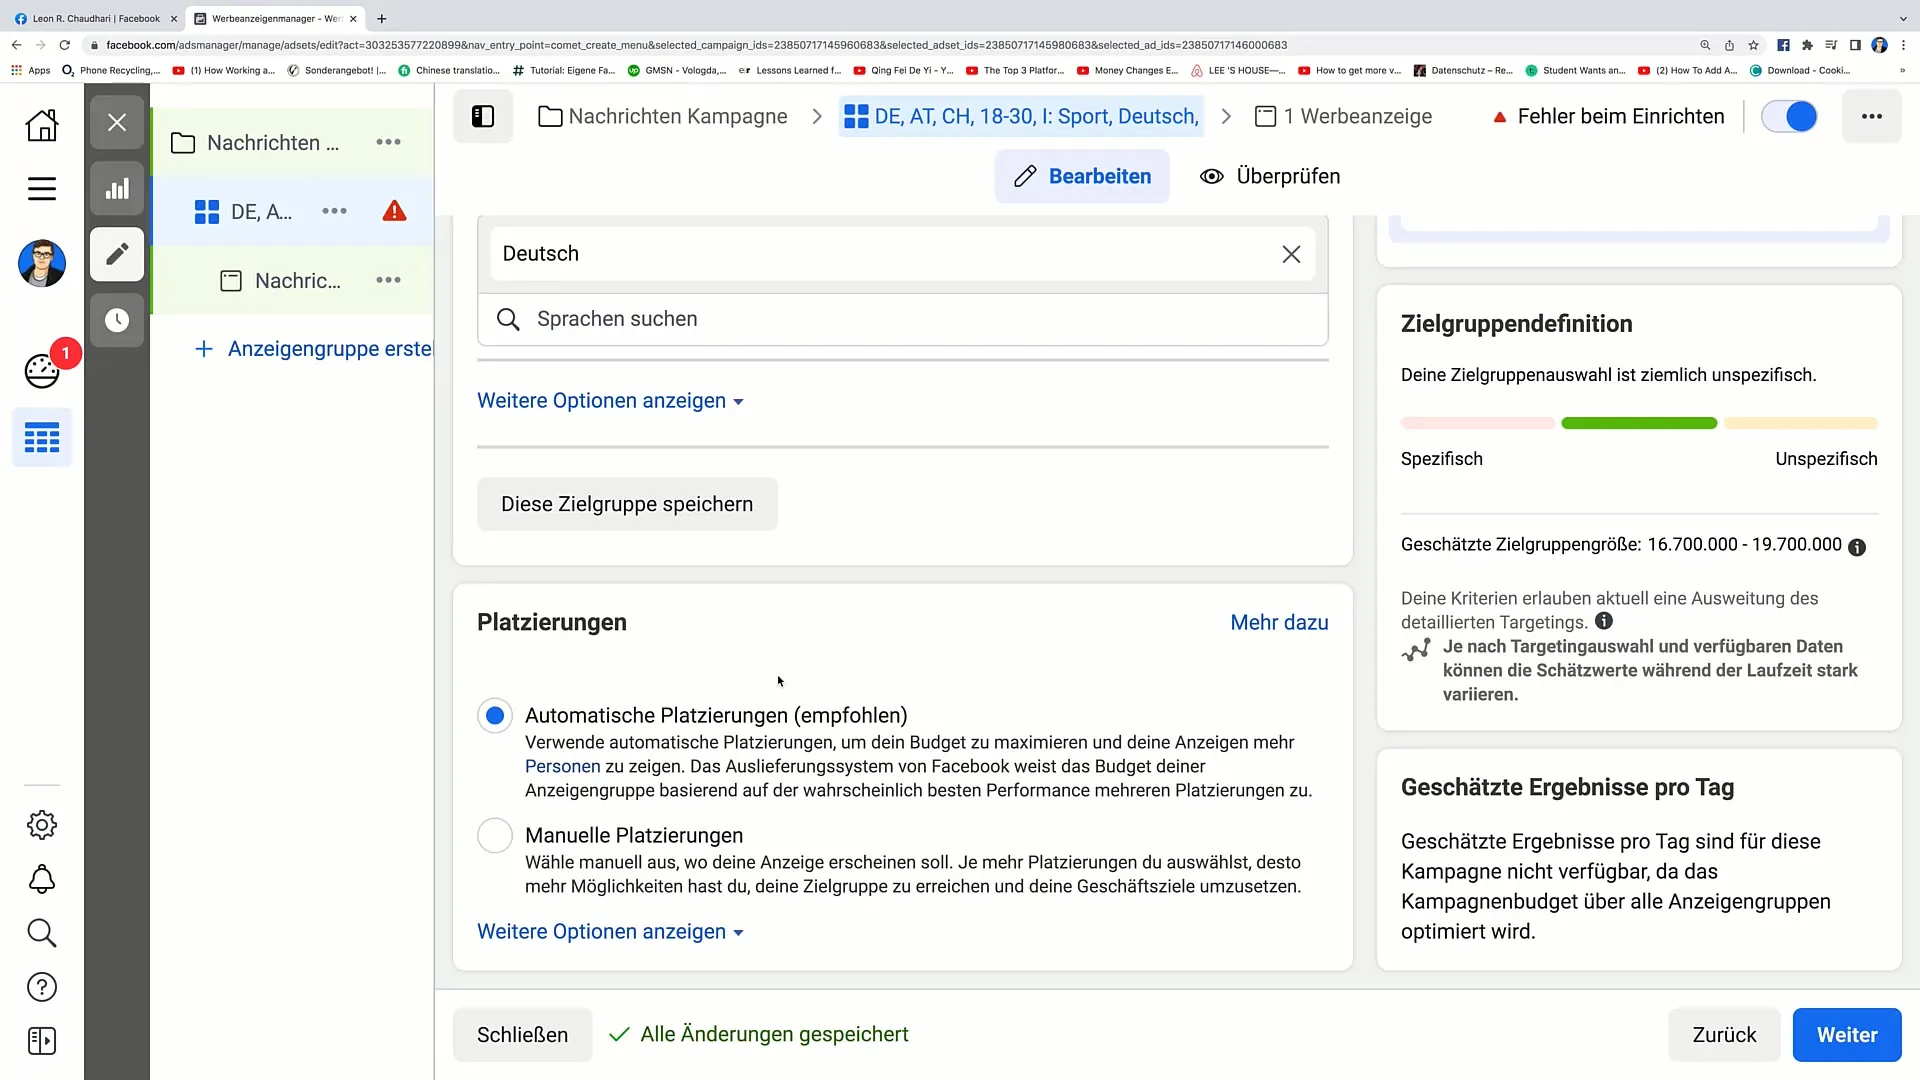Click the search magnifier in left rail
1920x1080 pixels.
click(42, 933)
